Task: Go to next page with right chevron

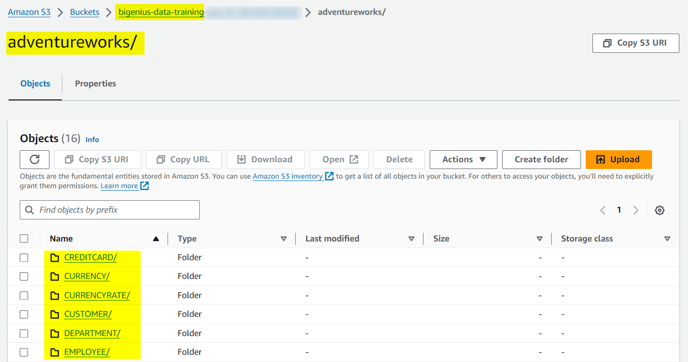Action: click(636, 210)
